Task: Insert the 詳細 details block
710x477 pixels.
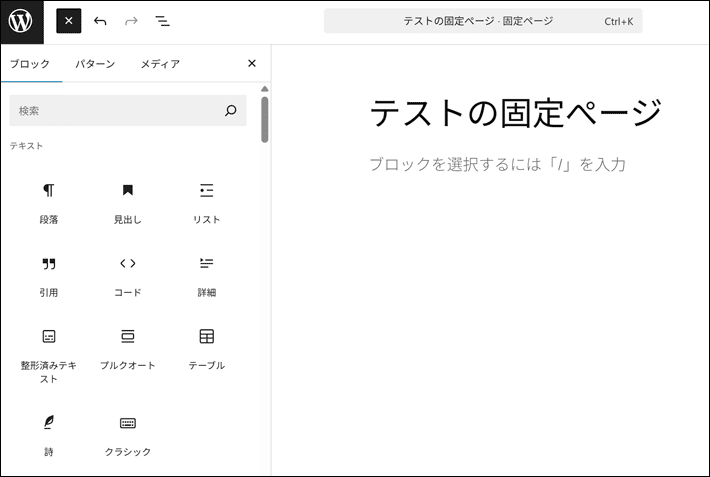Action: (x=207, y=275)
